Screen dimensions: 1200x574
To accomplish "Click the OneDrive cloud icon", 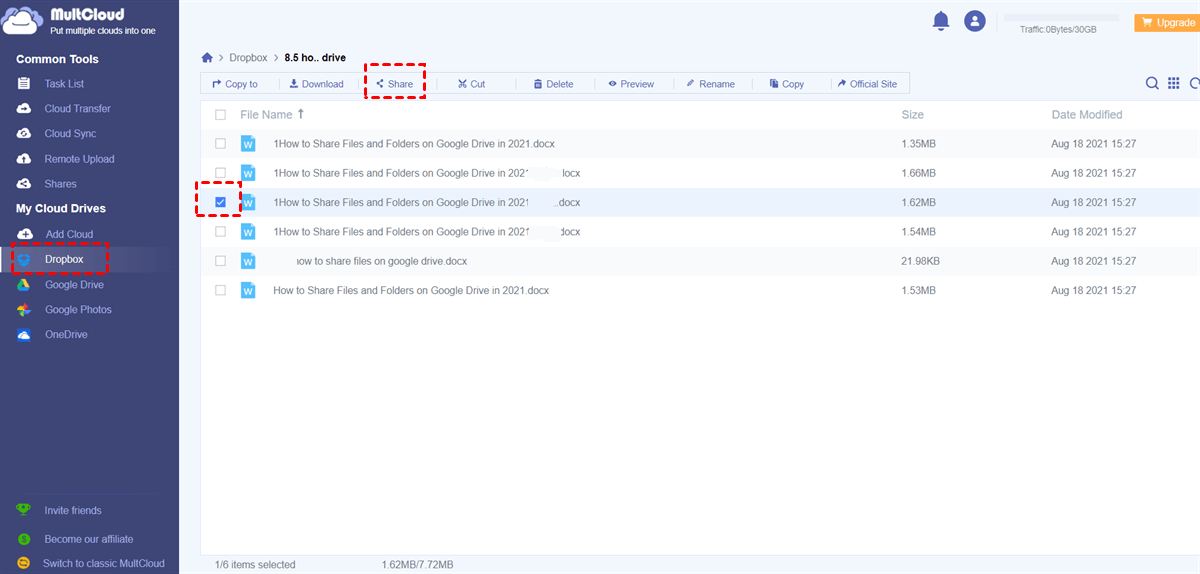I will 24,335.
